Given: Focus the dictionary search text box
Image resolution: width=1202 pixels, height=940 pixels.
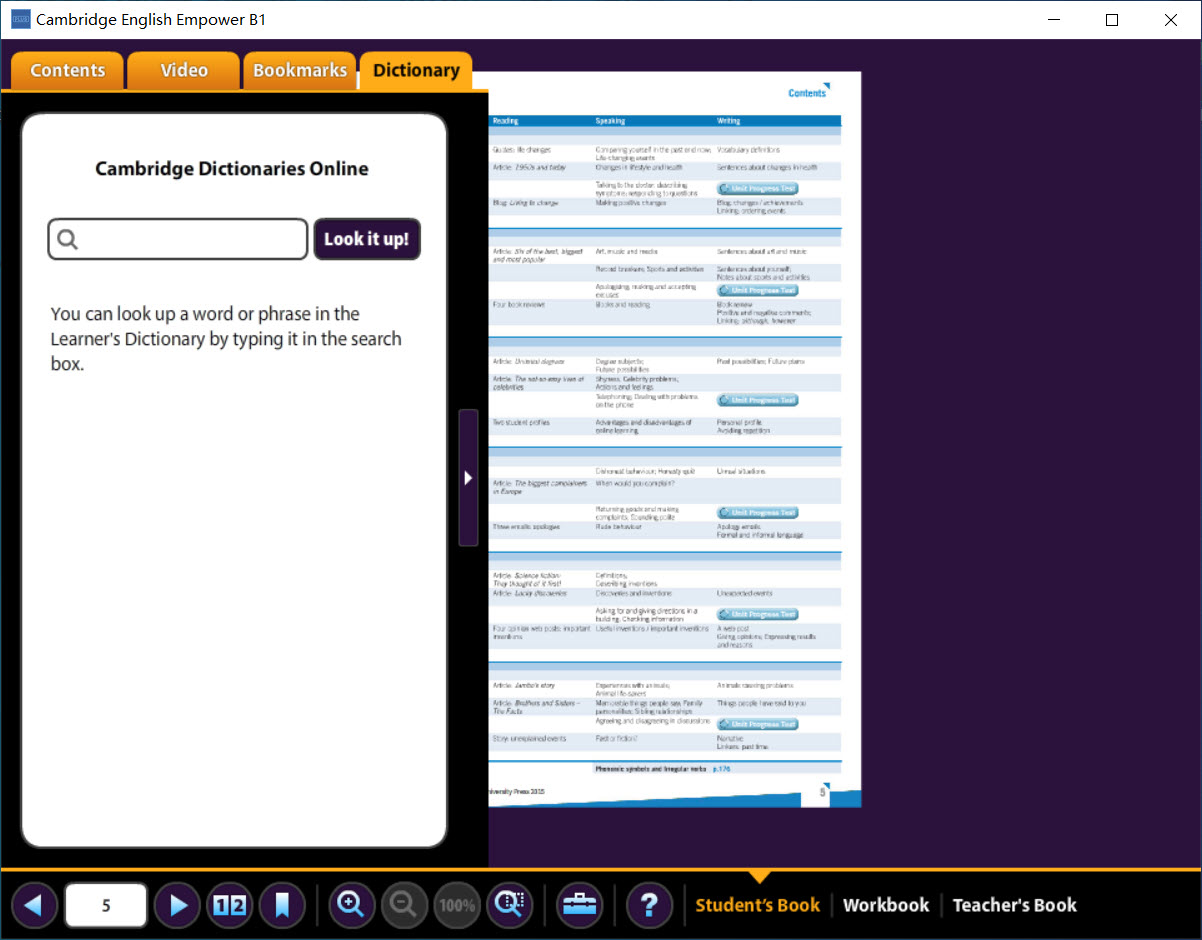Looking at the screenshot, I should tap(178, 239).
